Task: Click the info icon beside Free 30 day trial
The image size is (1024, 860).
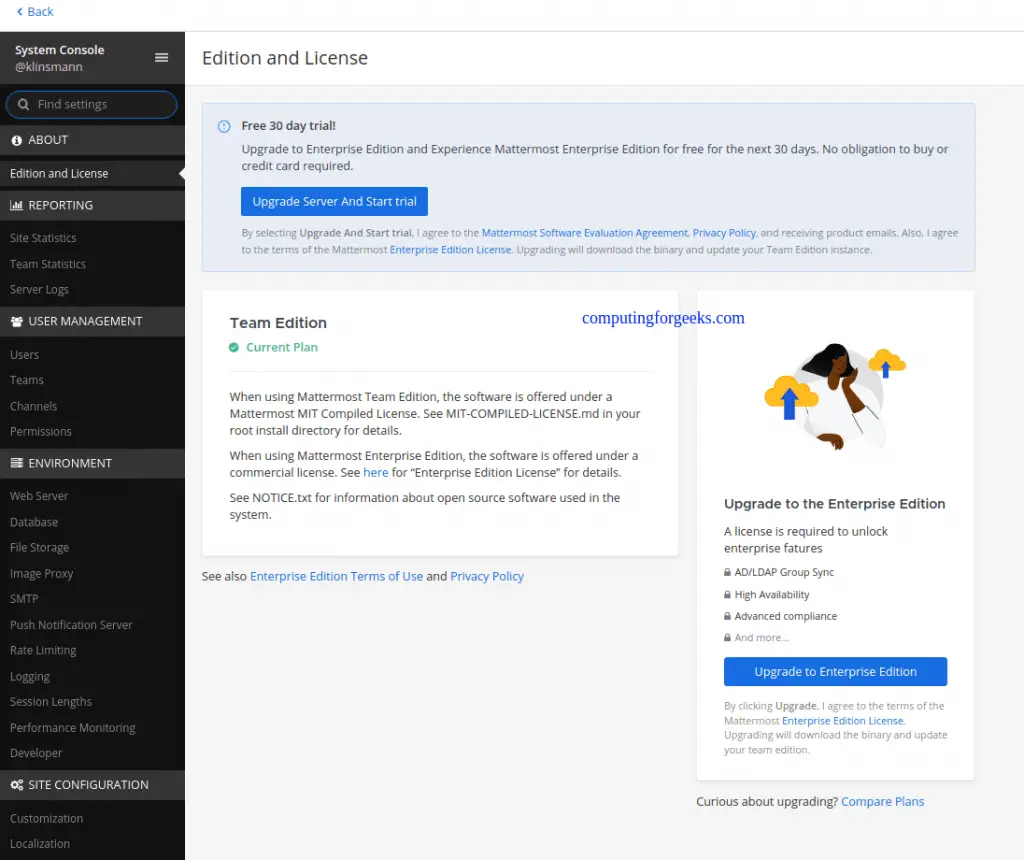Action: click(224, 127)
